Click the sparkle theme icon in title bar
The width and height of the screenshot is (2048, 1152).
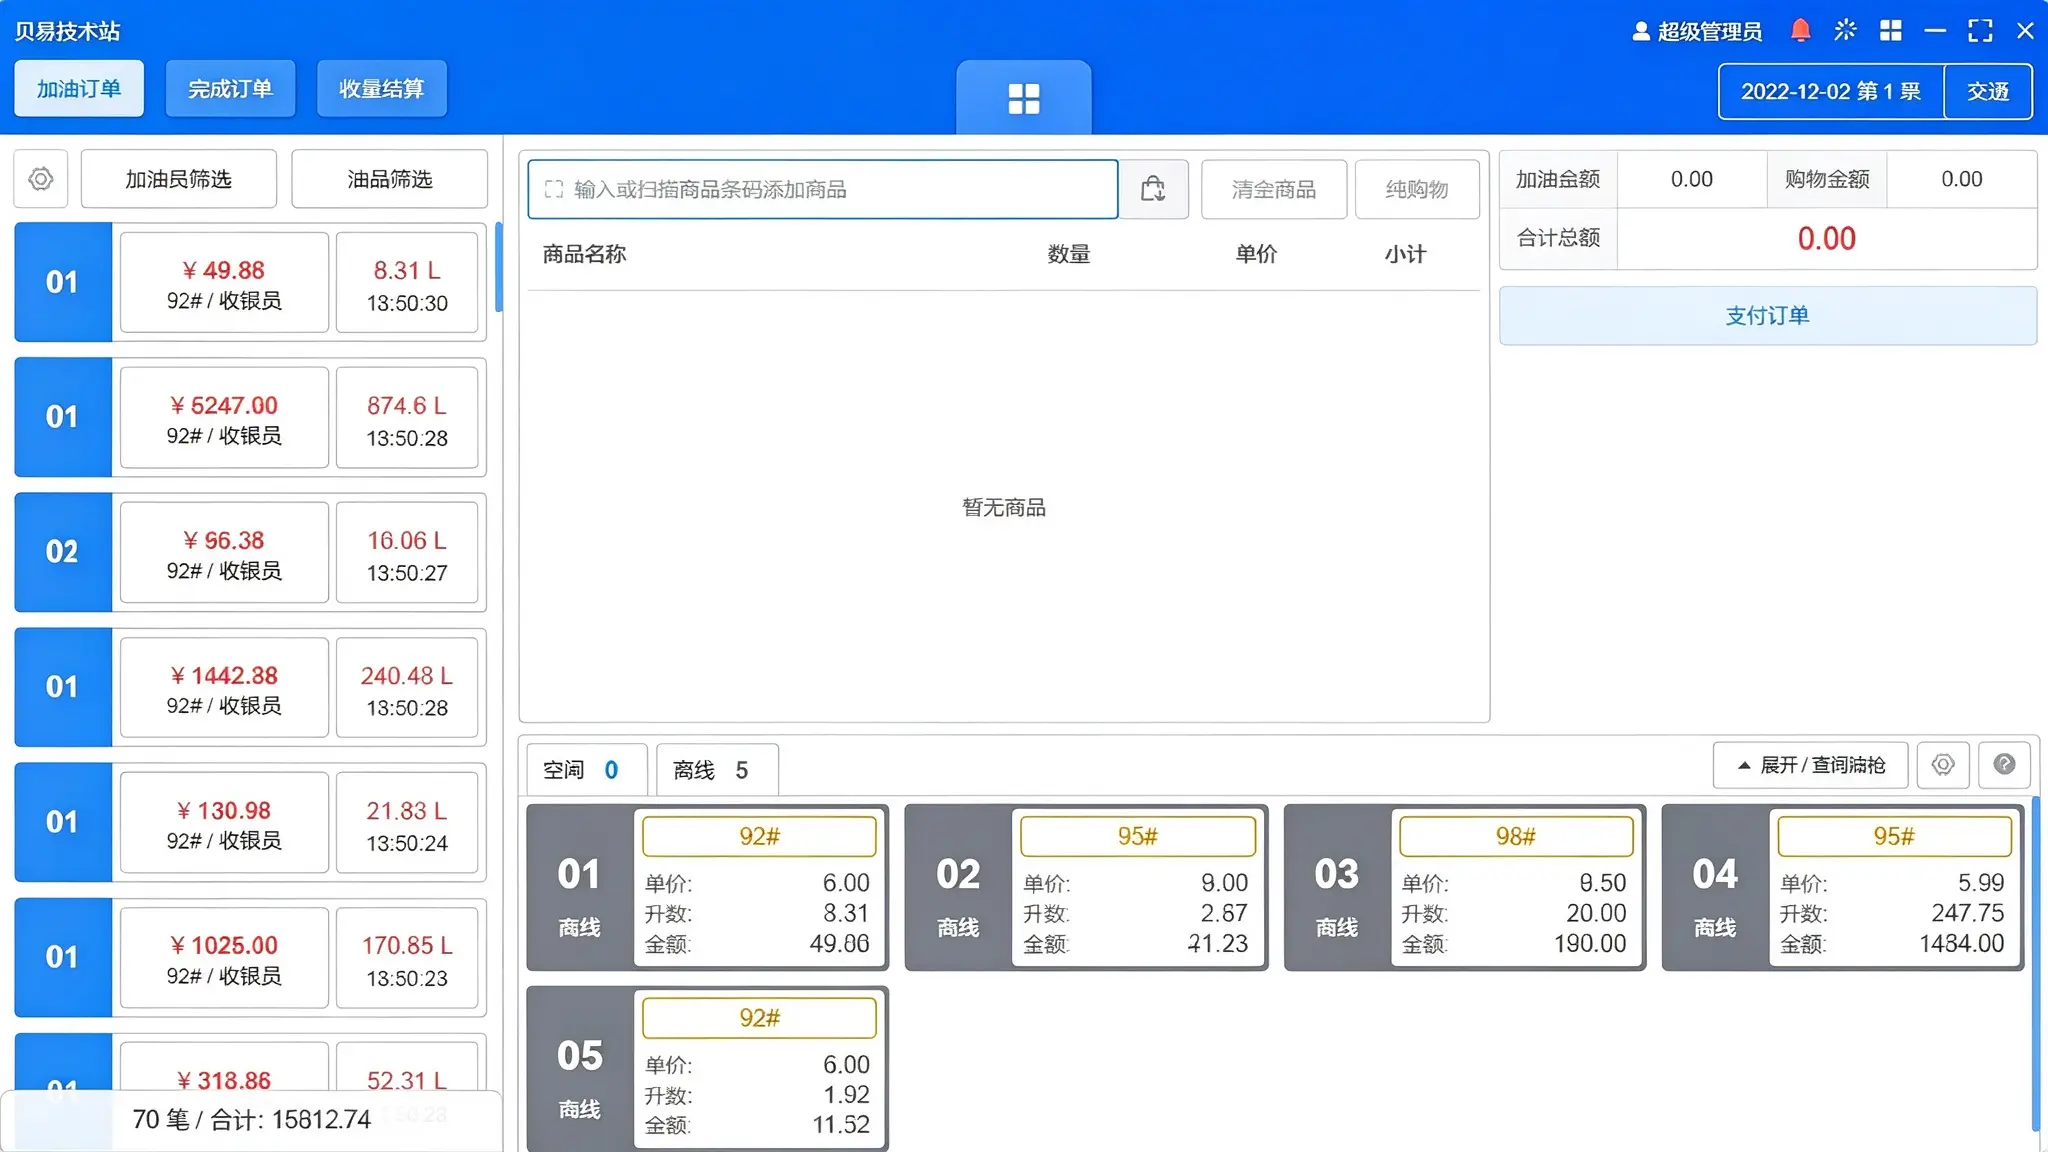click(x=1845, y=31)
